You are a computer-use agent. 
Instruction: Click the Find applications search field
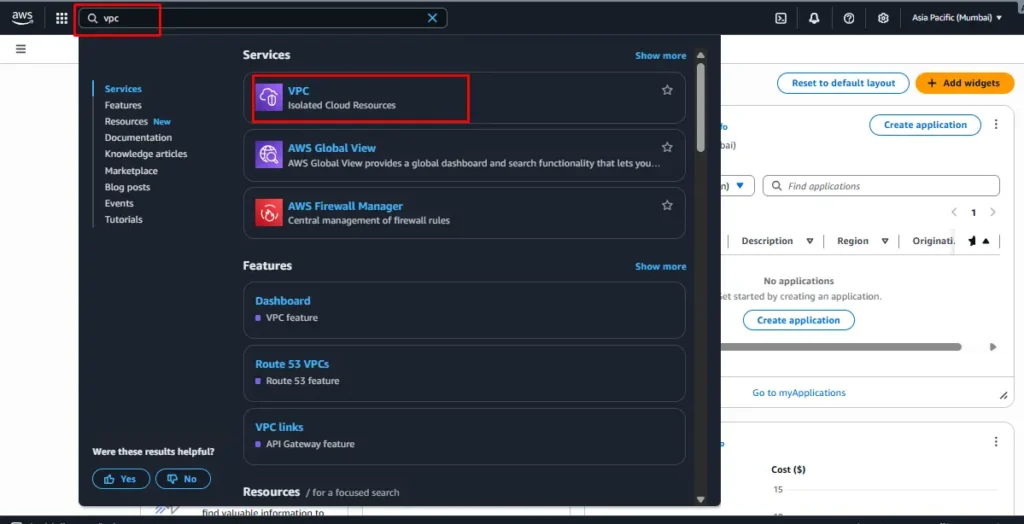click(881, 186)
